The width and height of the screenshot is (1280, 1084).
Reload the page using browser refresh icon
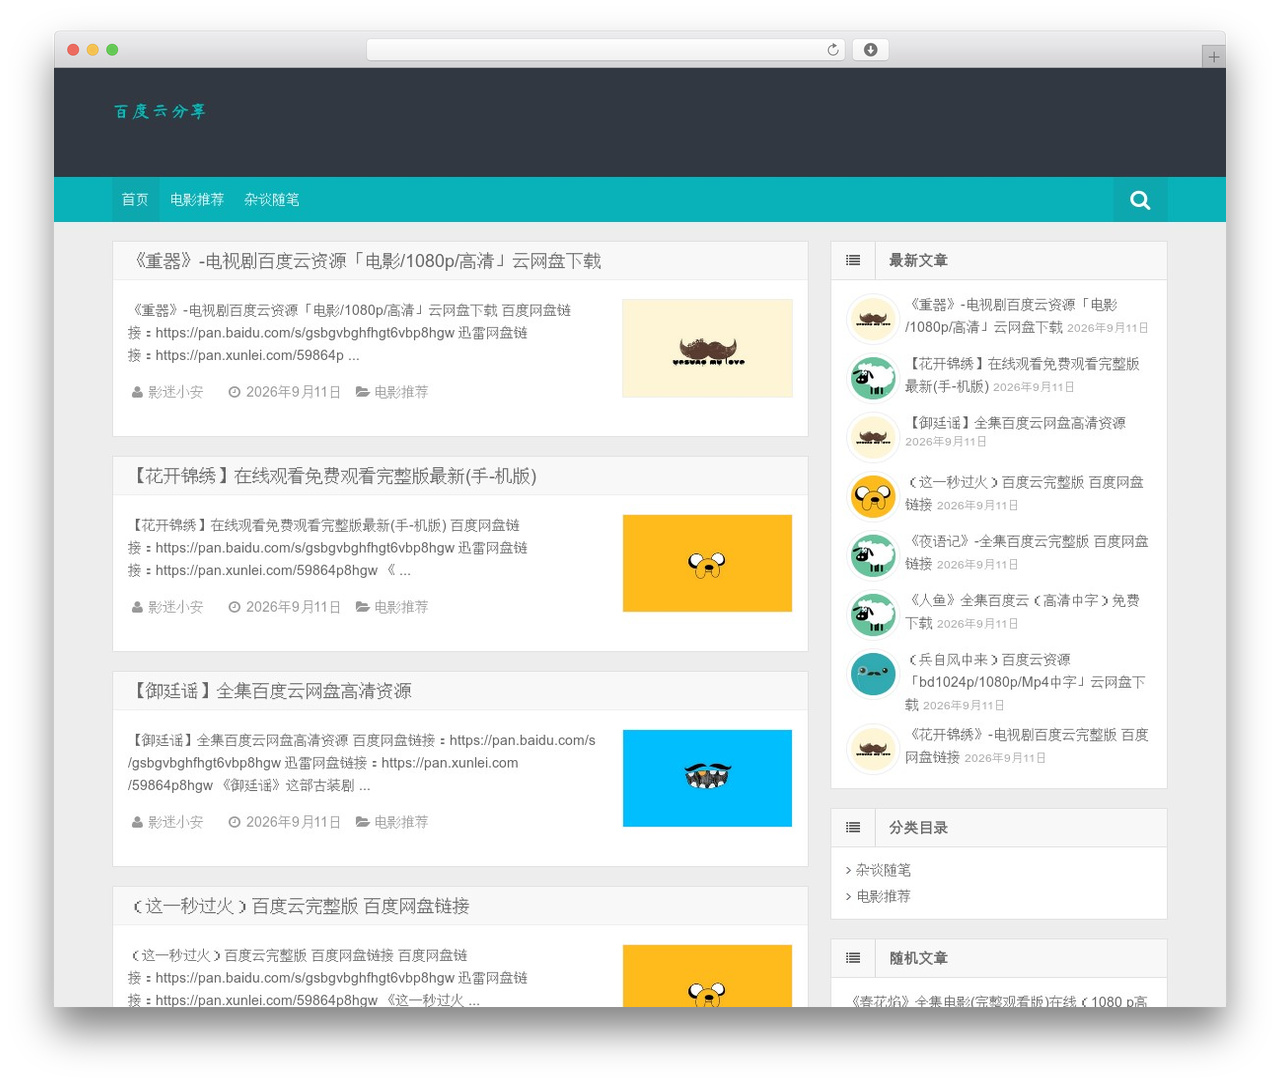[833, 50]
